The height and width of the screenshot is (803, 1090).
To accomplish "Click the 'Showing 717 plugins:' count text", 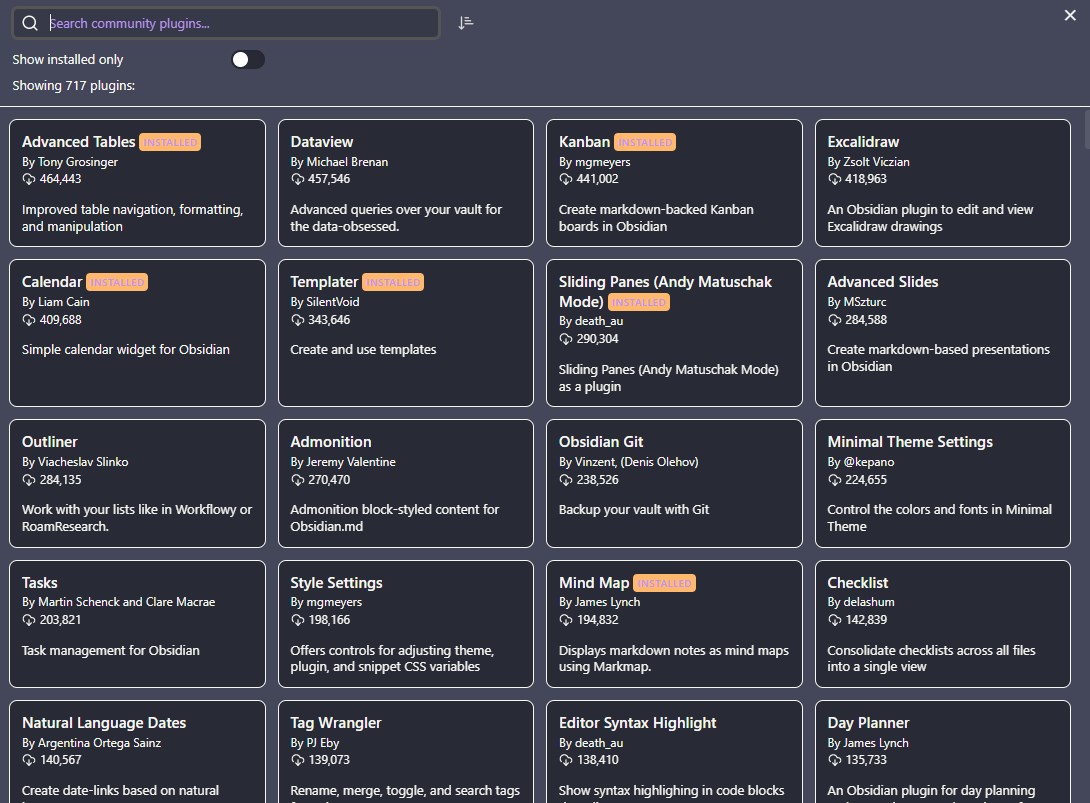I will (74, 86).
